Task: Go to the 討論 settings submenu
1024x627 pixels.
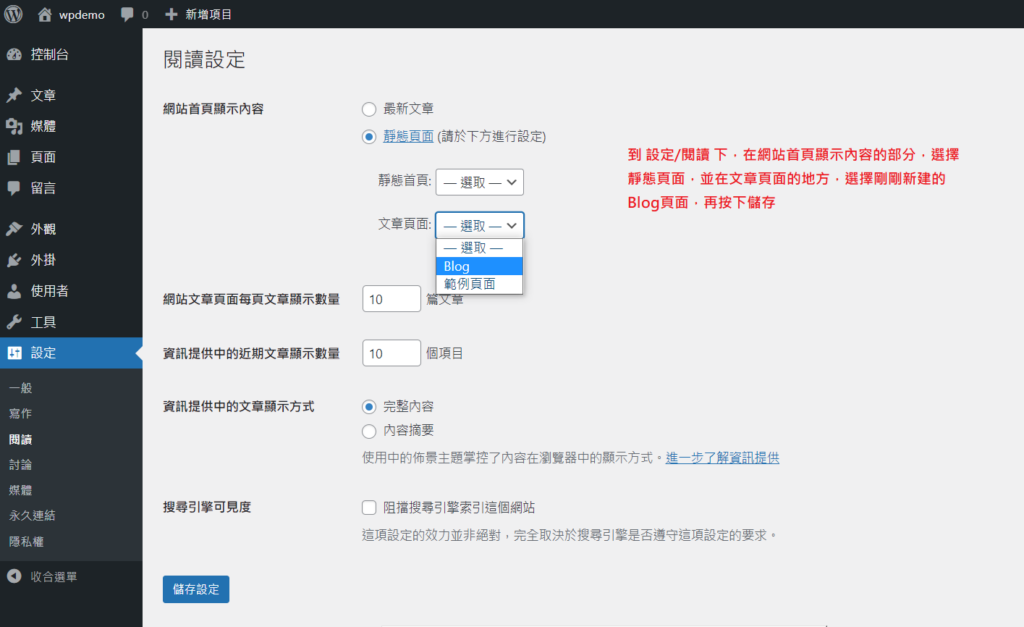Action: pos(20,464)
